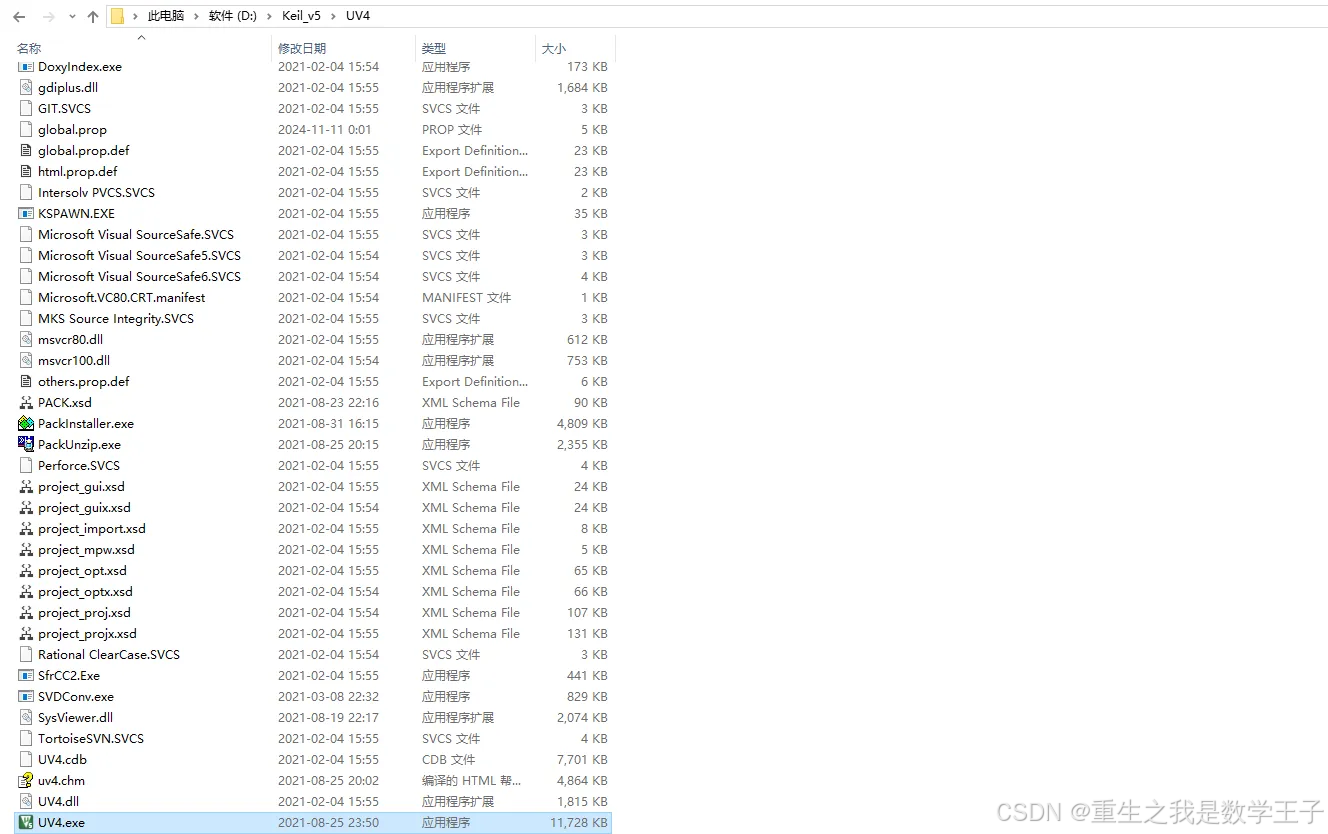Select Microsoft Visual SourceSafe5.SVCS file name

click(x=139, y=255)
